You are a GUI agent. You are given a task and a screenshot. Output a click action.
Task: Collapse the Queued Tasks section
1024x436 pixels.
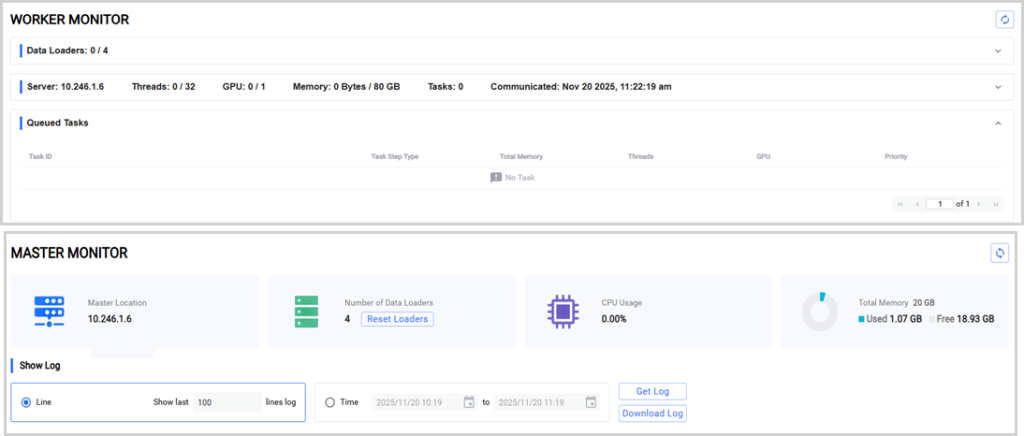pyautogui.click(x=997, y=123)
